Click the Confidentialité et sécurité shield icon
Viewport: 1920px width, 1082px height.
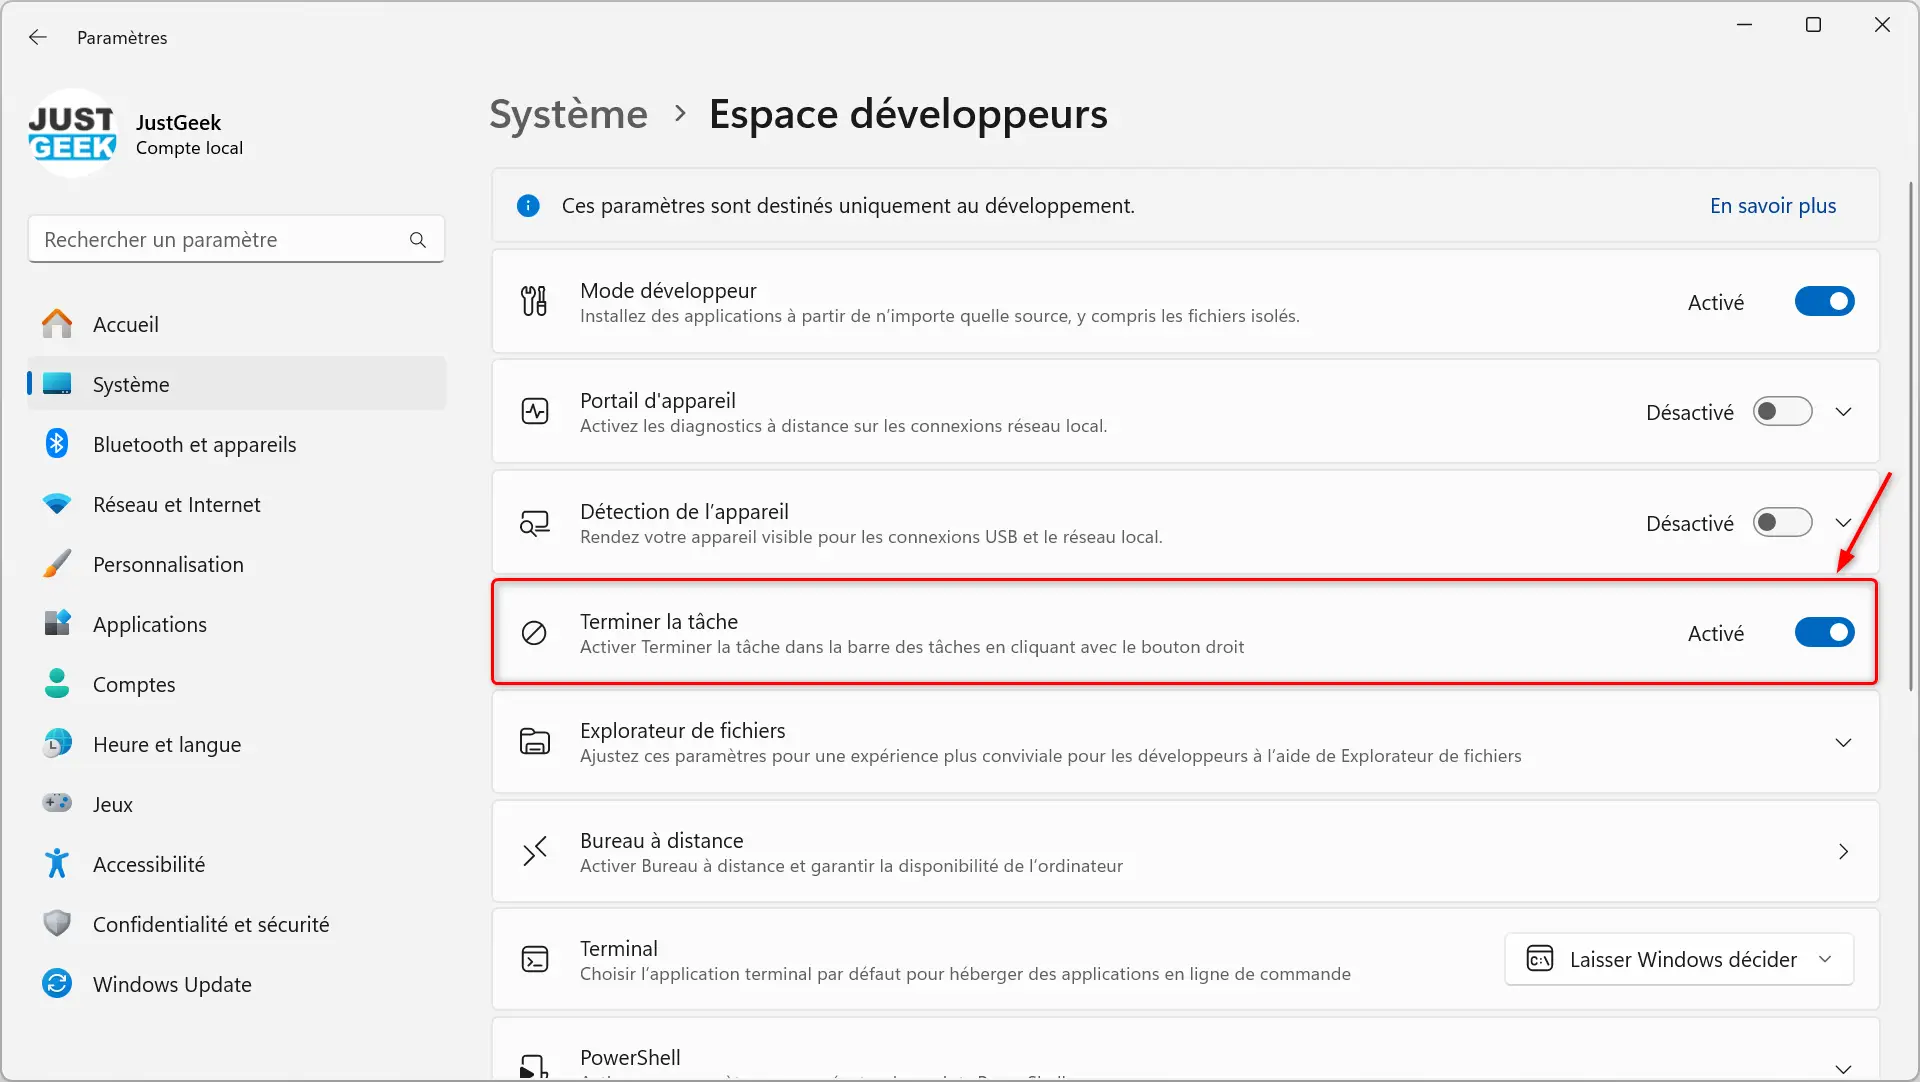pyautogui.click(x=57, y=924)
